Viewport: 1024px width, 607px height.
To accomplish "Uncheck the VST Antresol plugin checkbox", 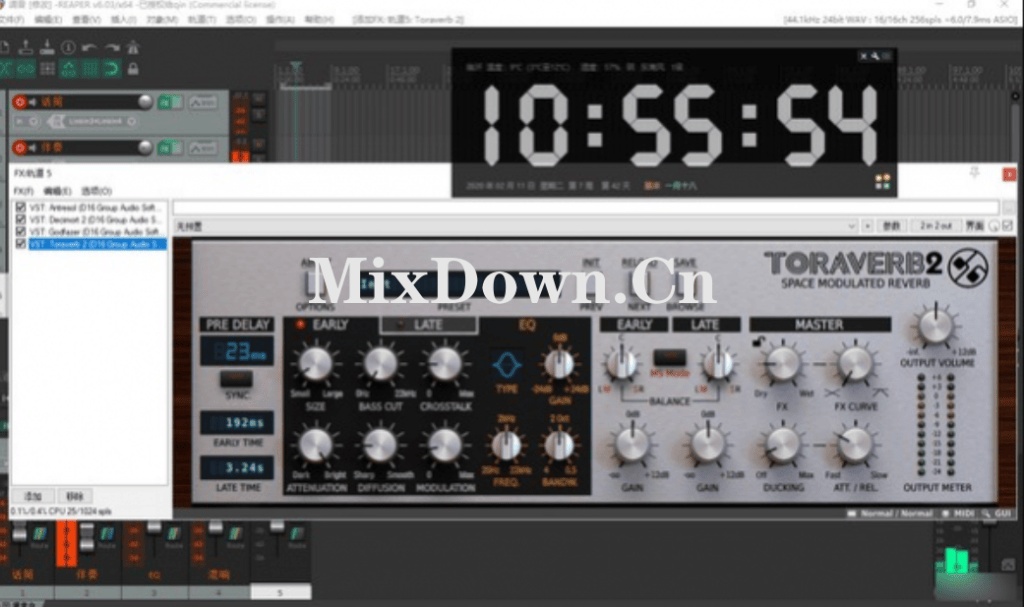I will pos(21,207).
